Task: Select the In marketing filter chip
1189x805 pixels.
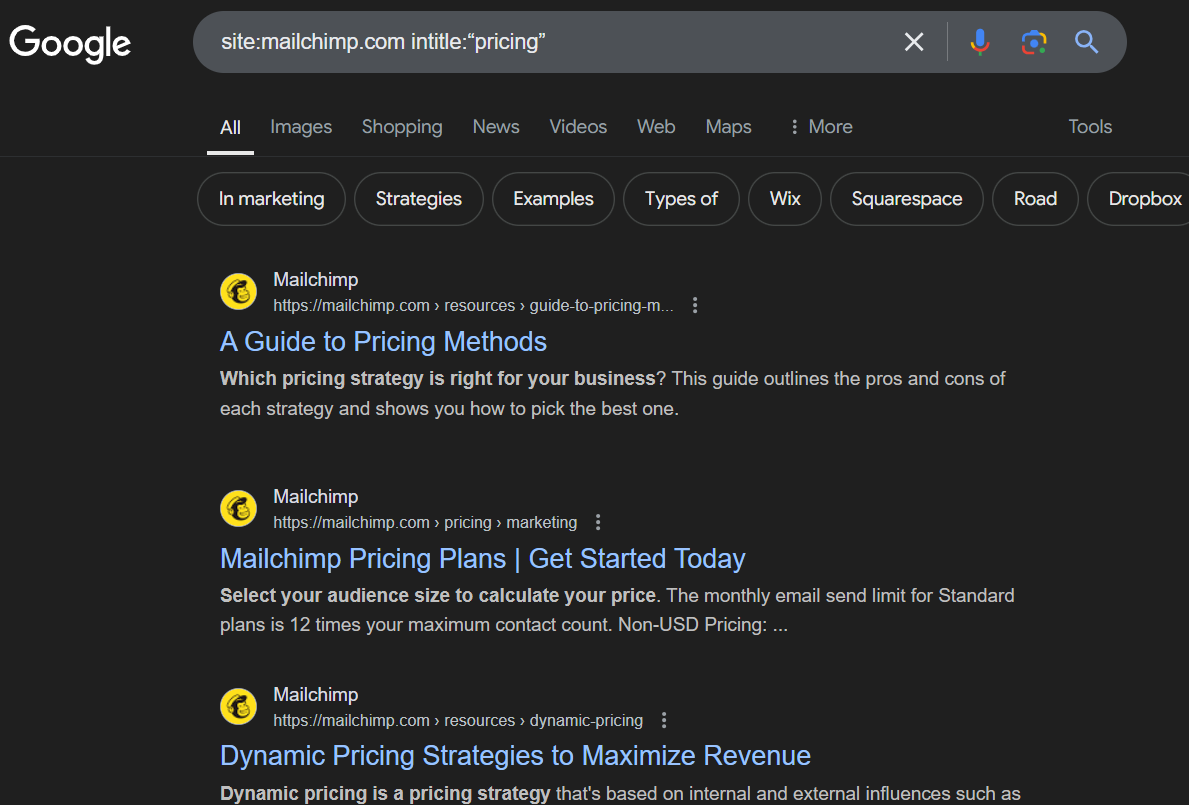Action: pyautogui.click(x=271, y=199)
